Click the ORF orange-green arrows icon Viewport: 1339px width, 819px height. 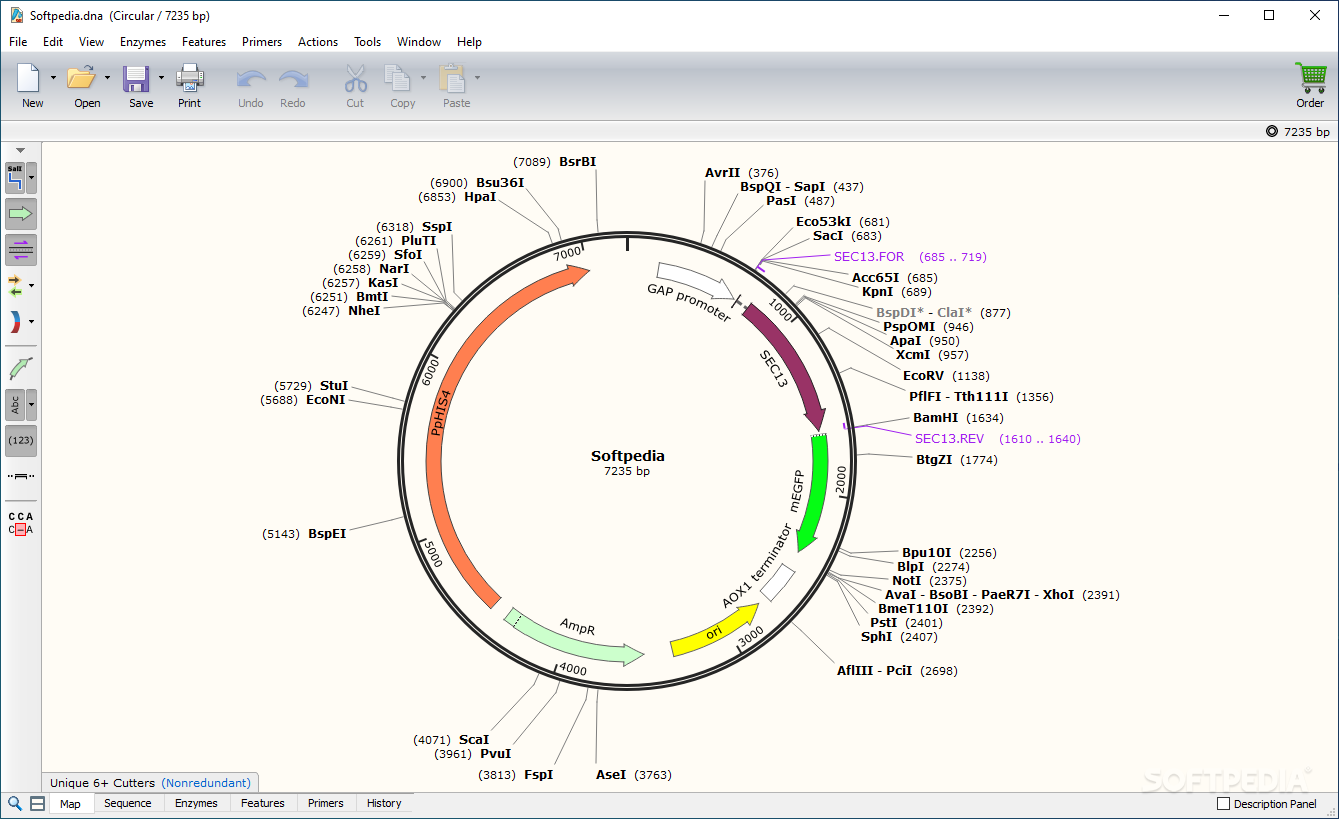tap(15, 286)
